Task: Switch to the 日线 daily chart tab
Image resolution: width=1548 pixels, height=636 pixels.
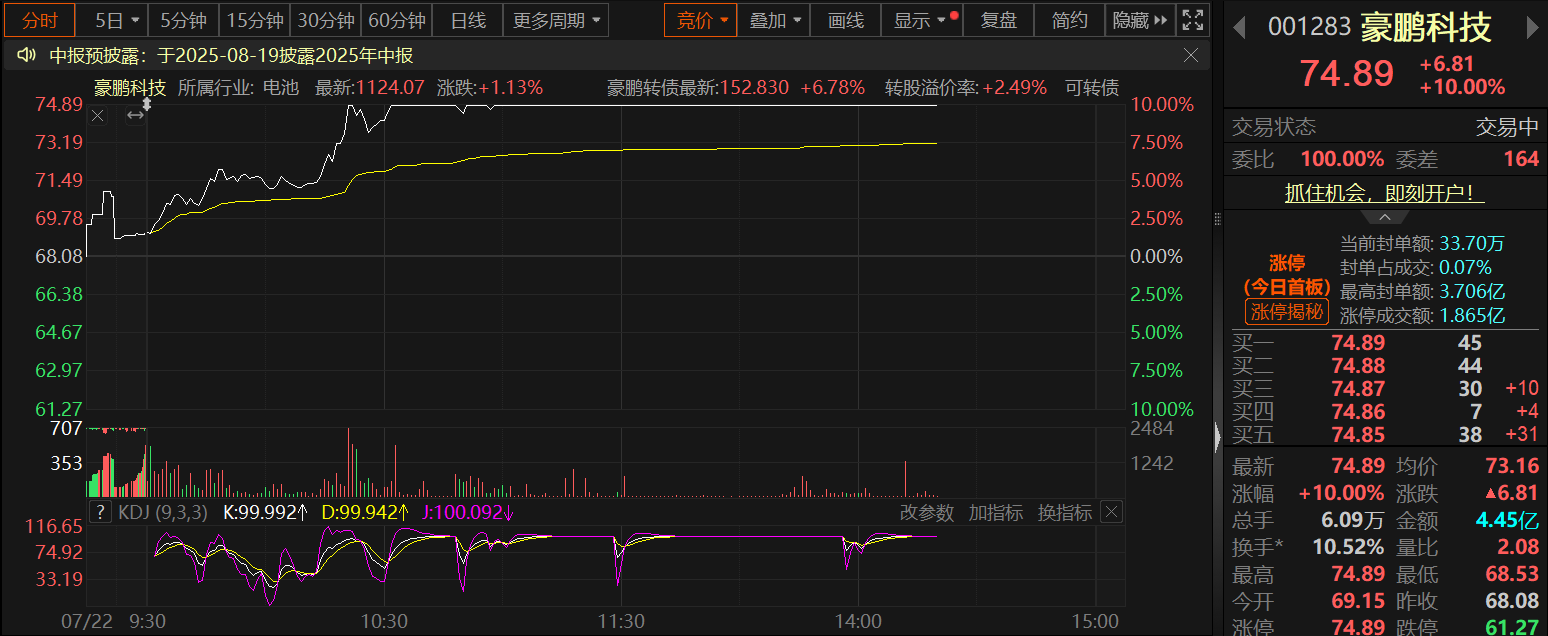Action: click(467, 20)
